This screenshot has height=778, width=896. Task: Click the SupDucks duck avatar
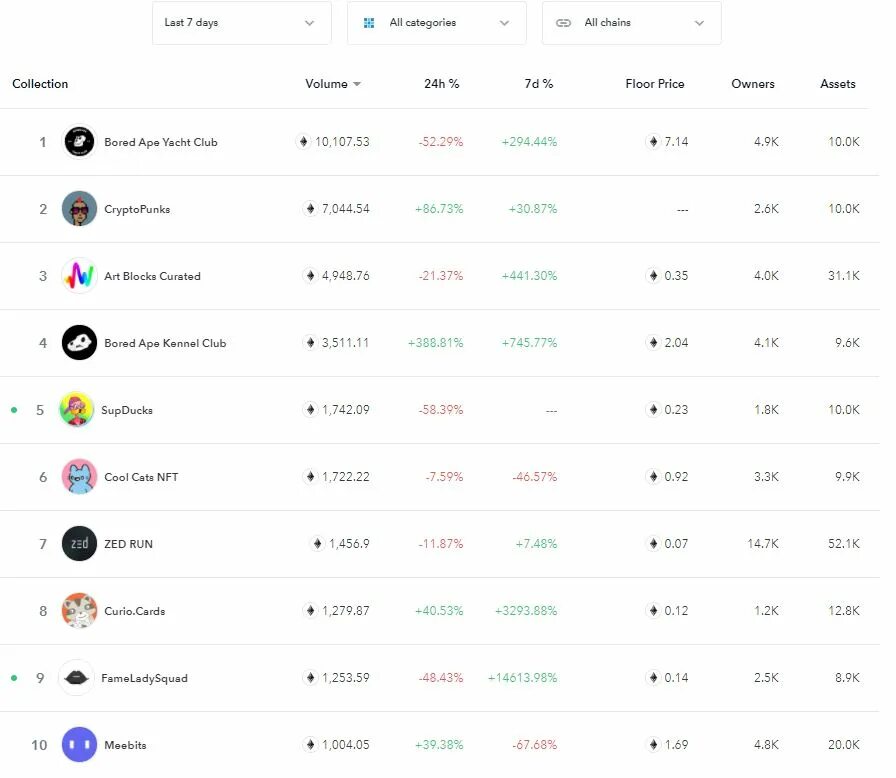[x=77, y=410]
